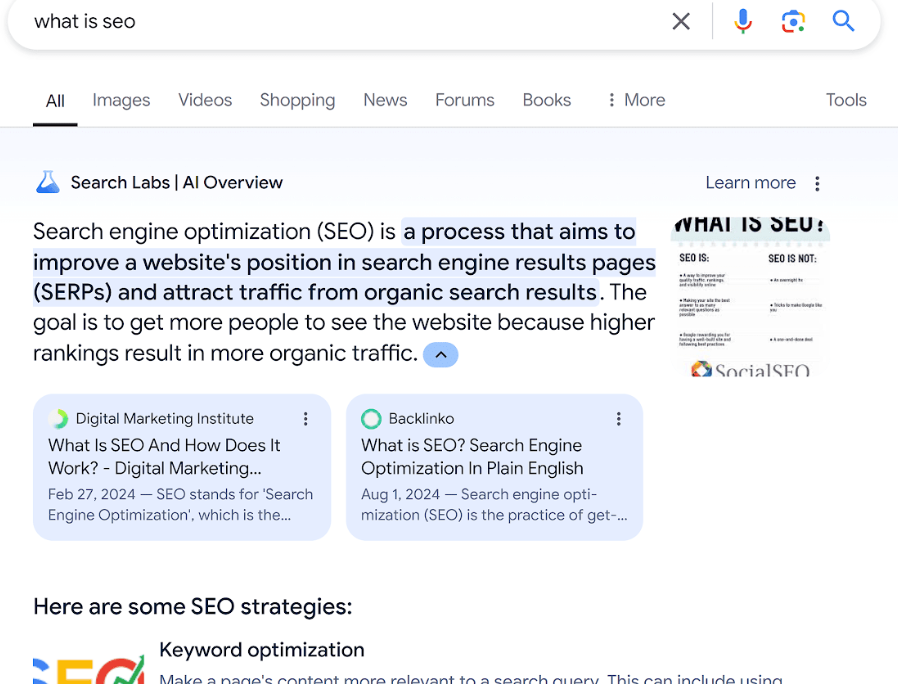
Task: Click the Learn more link
Action: pyautogui.click(x=750, y=183)
